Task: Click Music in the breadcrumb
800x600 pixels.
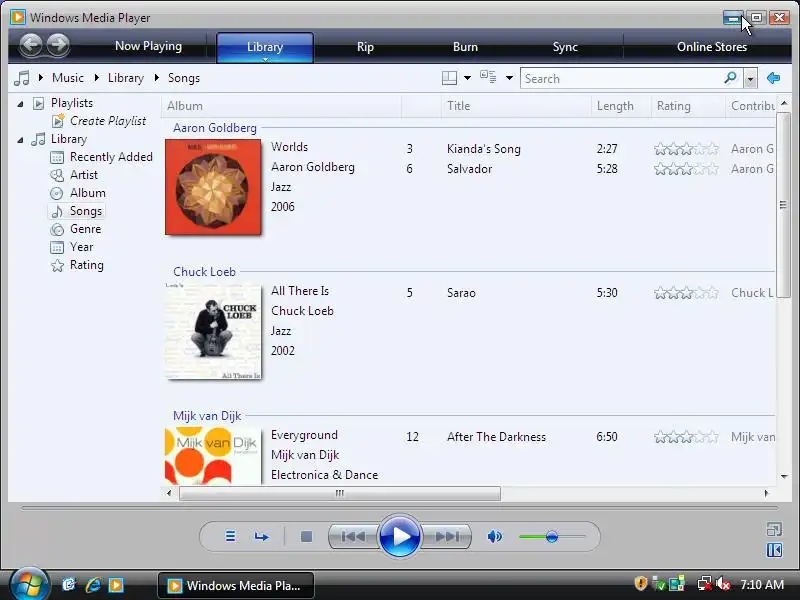Action: (x=68, y=78)
